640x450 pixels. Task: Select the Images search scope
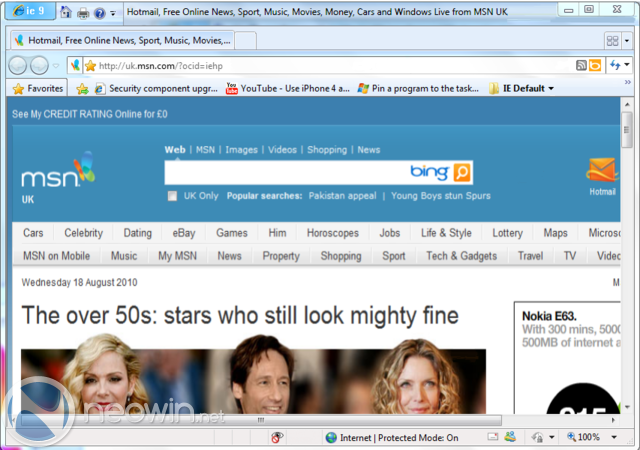[x=241, y=150]
